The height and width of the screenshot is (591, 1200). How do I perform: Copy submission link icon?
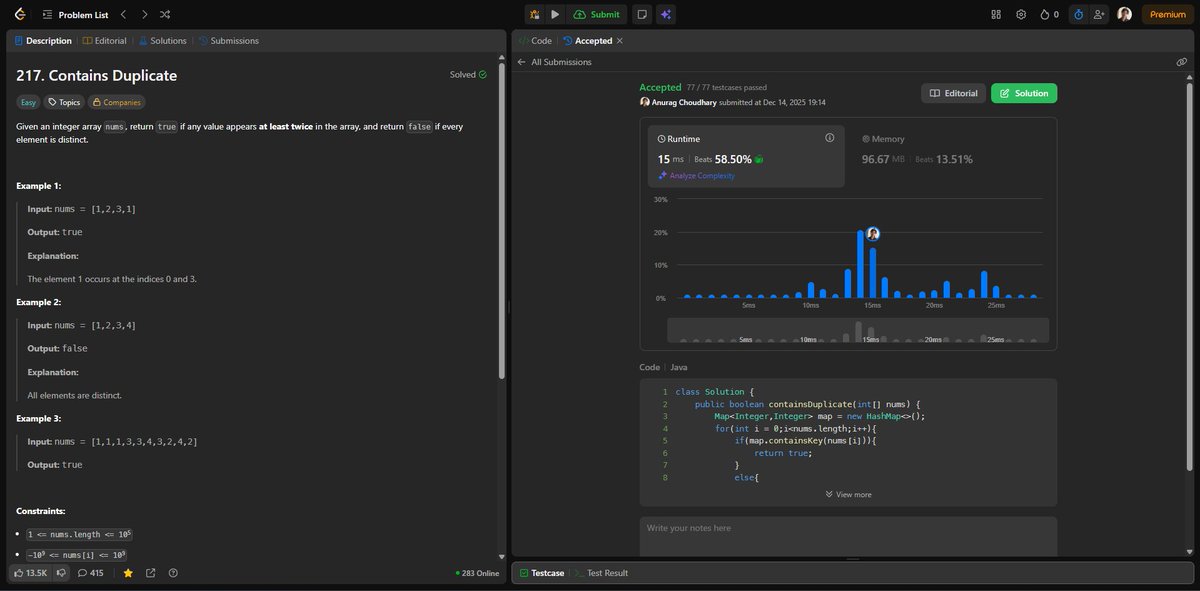pyautogui.click(x=1182, y=62)
